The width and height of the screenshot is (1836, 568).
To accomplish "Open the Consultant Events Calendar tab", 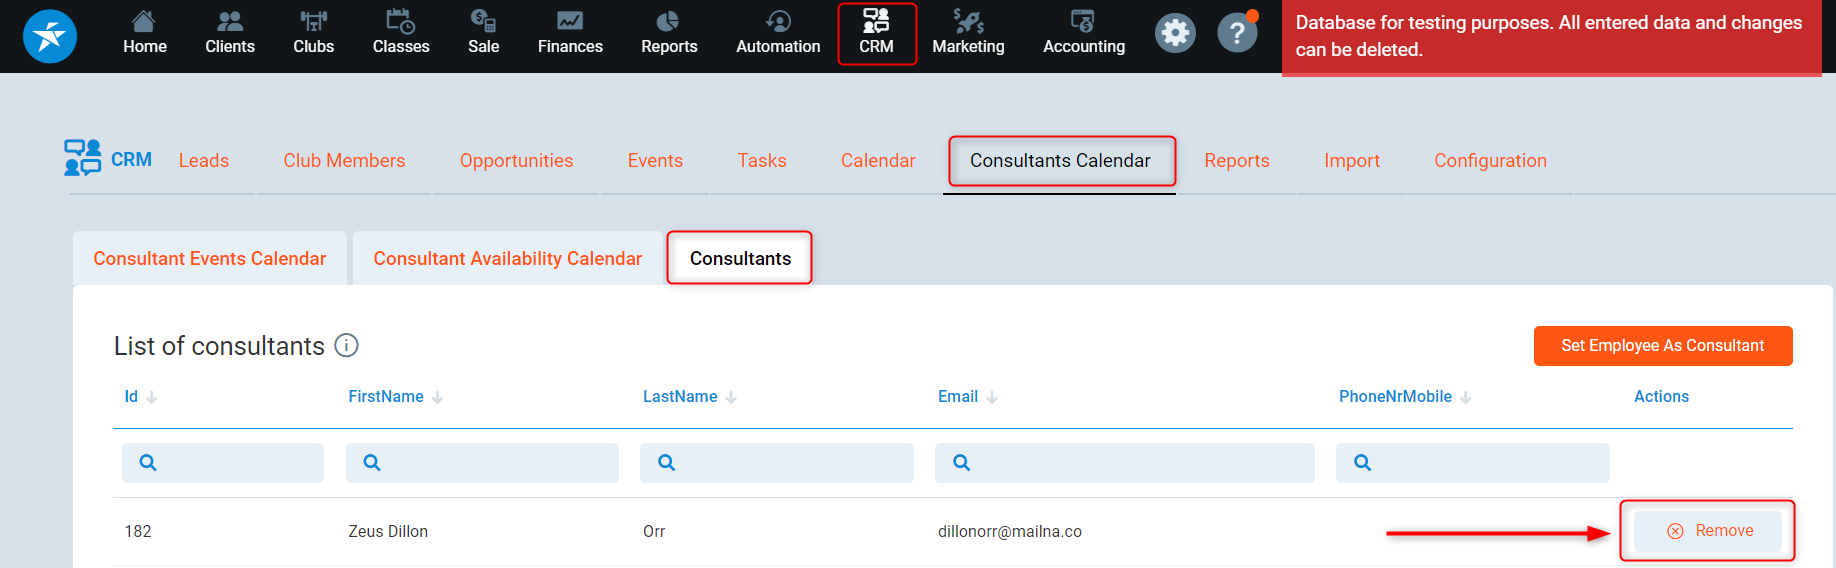I will [x=210, y=259].
